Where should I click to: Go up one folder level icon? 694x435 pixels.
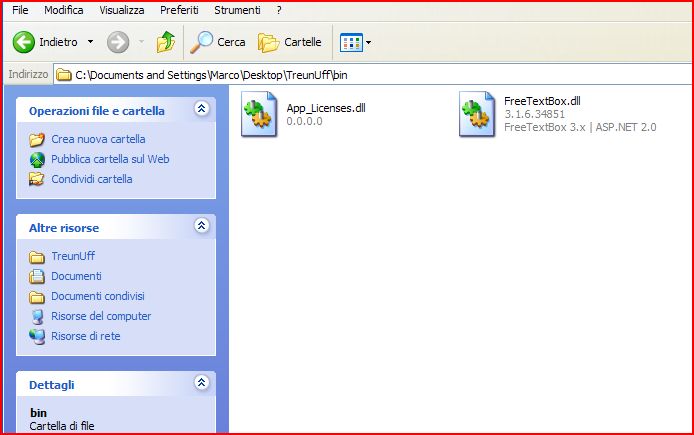pos(166,42)
